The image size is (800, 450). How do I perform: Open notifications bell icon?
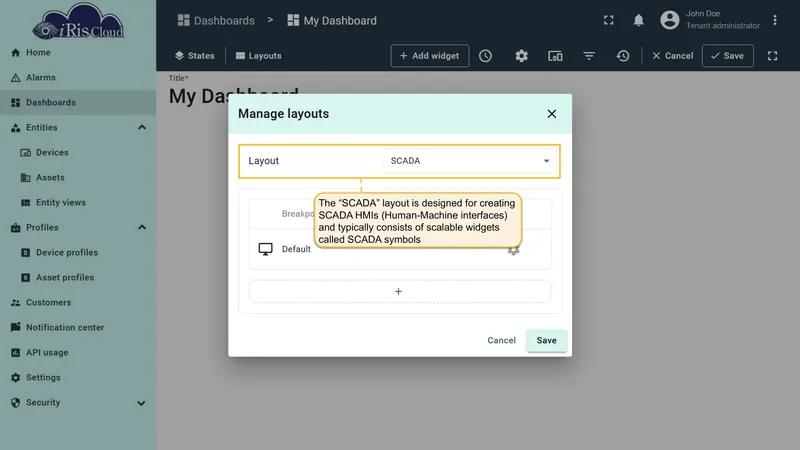point(638,20)
